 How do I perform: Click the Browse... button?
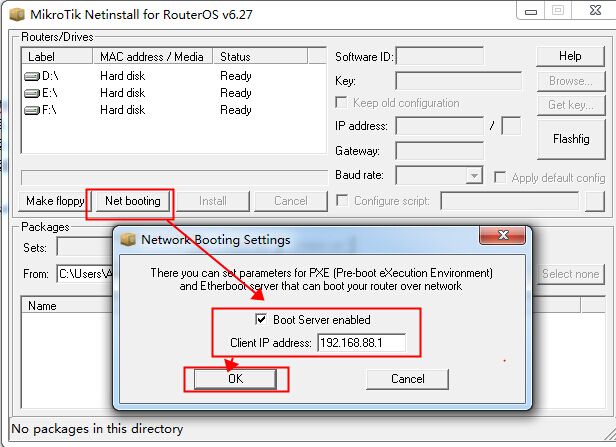click(x=571, y=81)
